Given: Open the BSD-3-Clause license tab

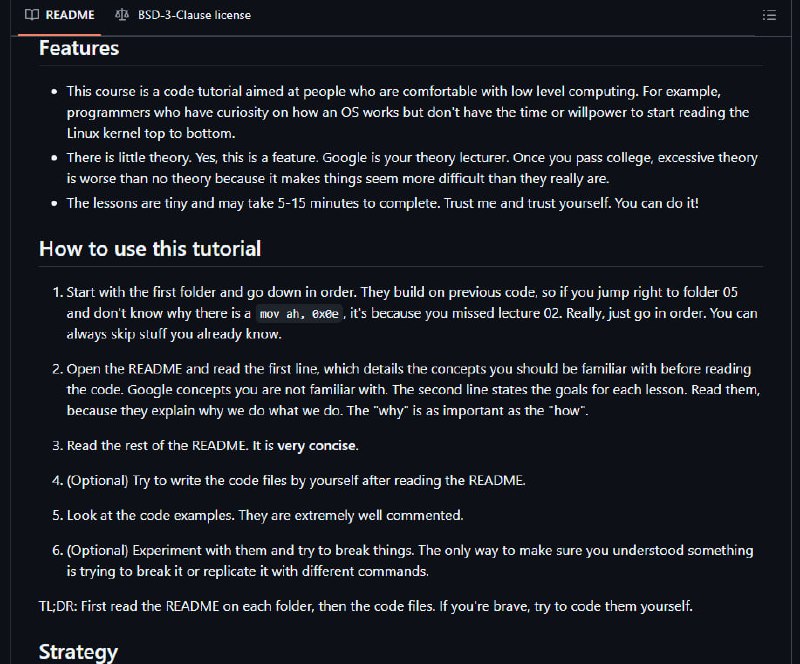Looking at the screenshot, I should (183, 15).
